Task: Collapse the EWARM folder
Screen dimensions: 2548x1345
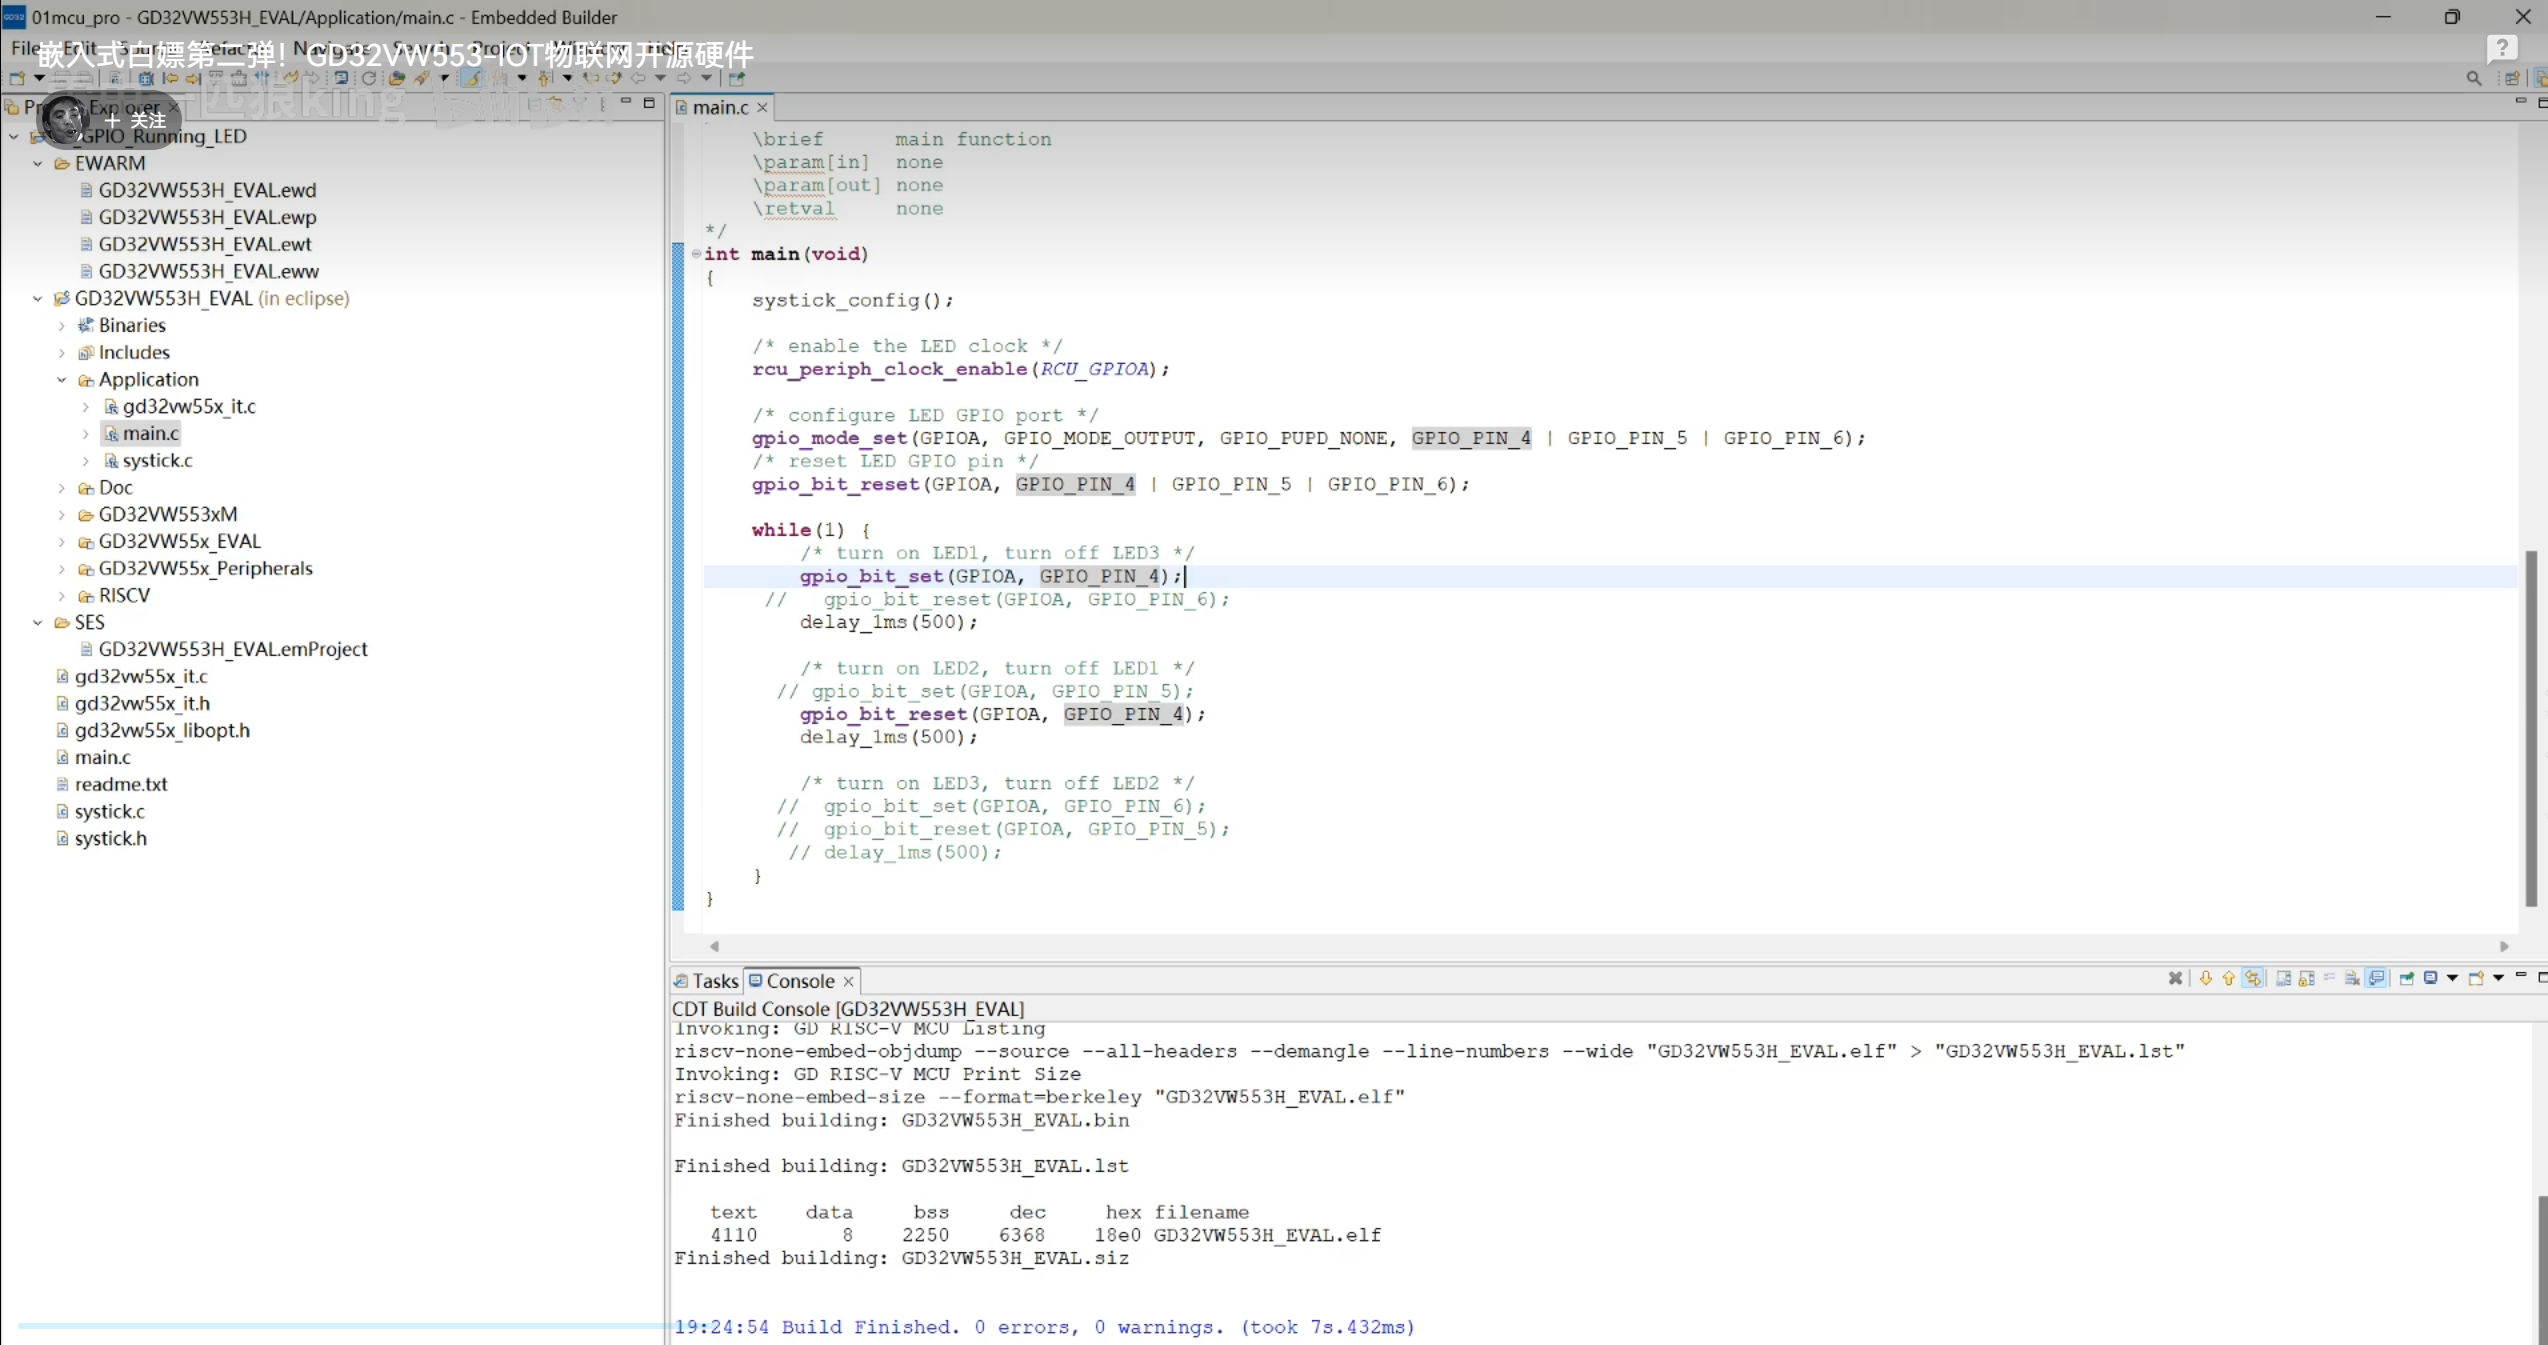Action: pyautogui.click(x=37, y=163)
